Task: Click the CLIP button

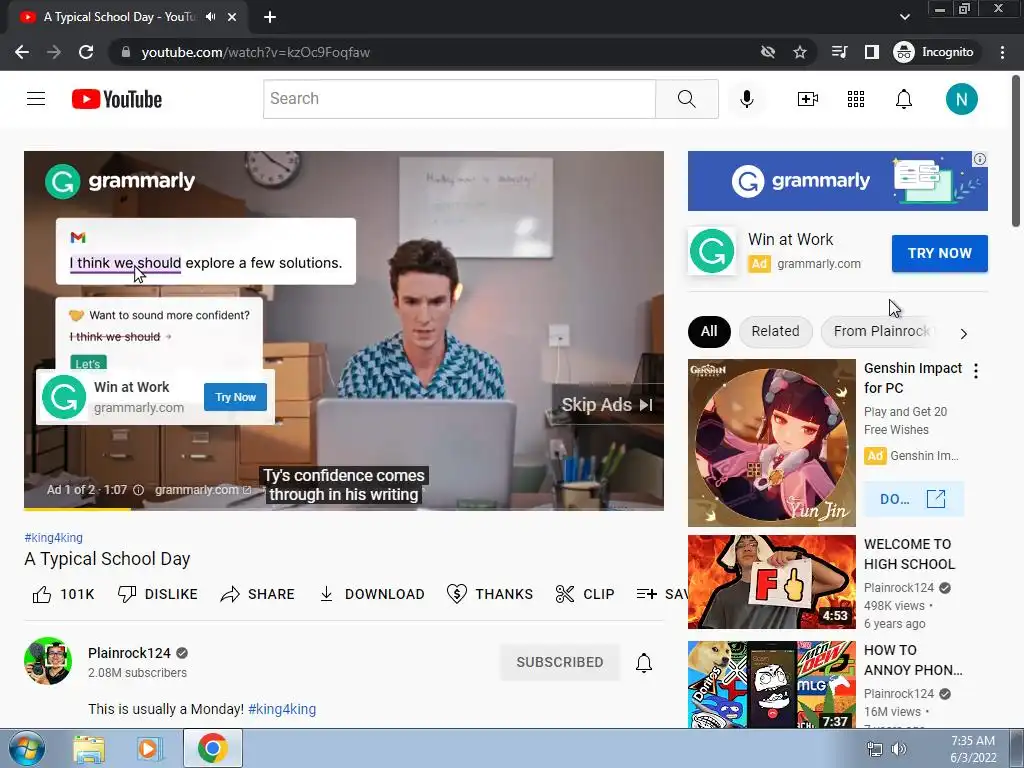Action: [584, 594]
